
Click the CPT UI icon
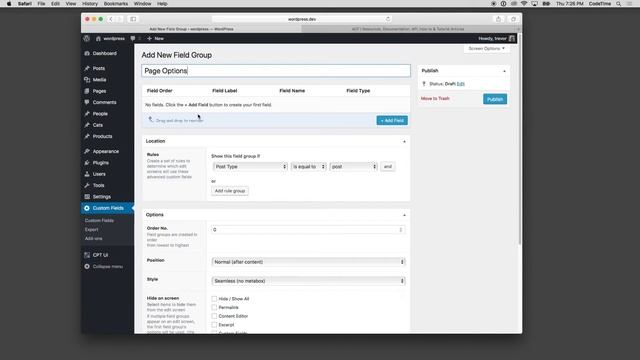point(87,255)
